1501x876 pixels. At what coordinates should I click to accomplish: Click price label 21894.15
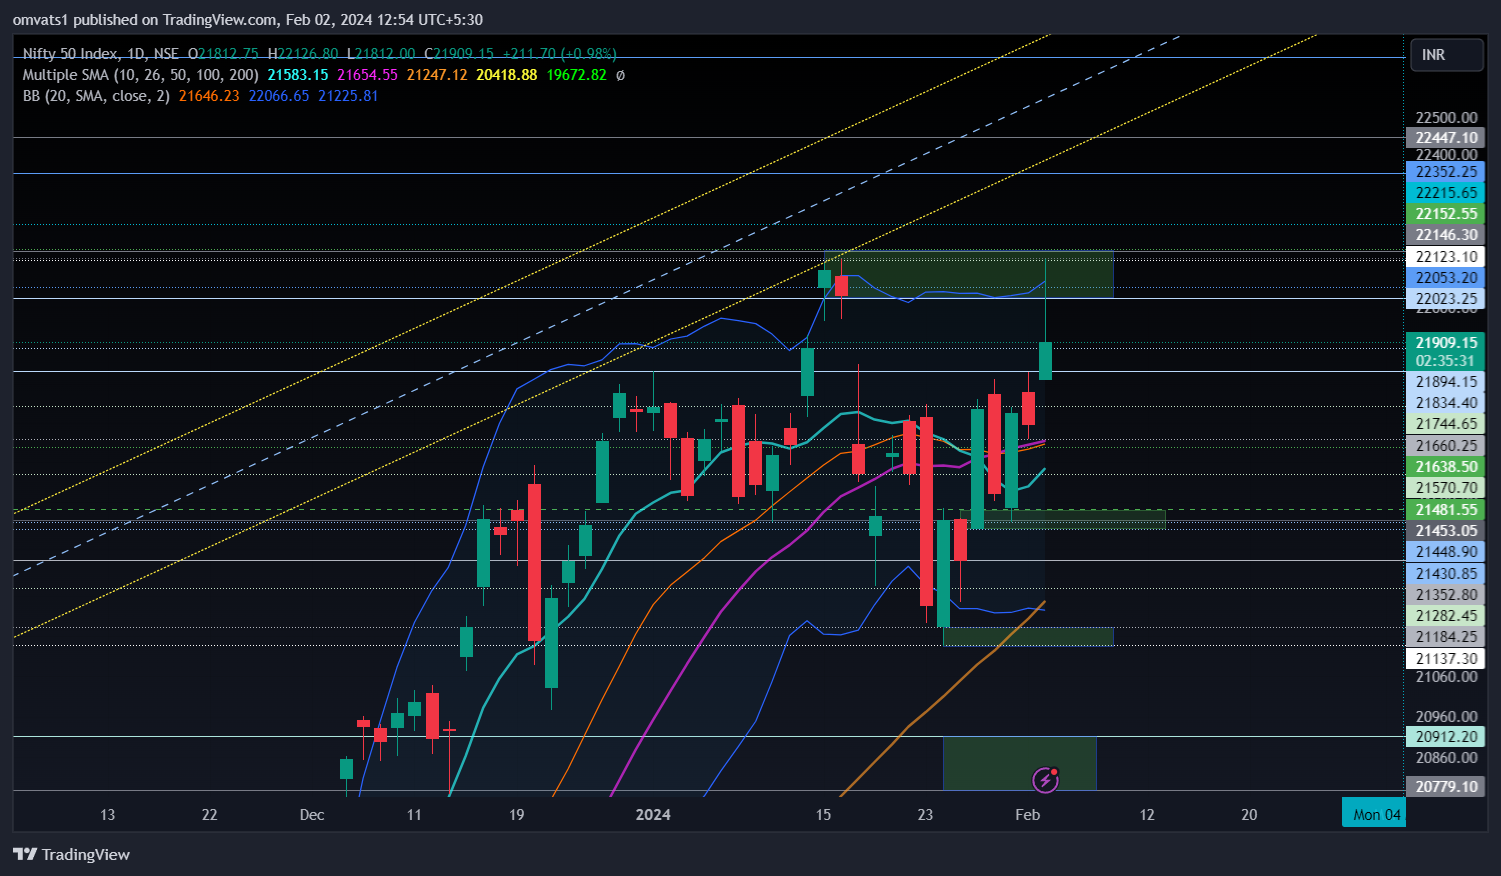[x=1446, y=382]
